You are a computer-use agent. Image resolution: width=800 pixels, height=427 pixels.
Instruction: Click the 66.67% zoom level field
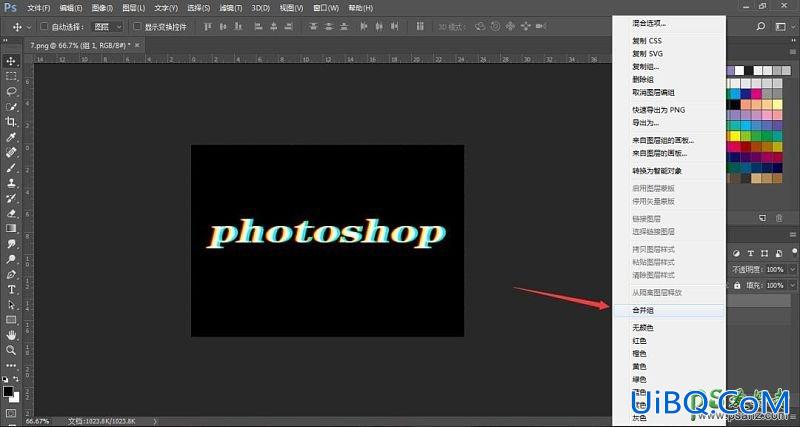coord(38,421)
